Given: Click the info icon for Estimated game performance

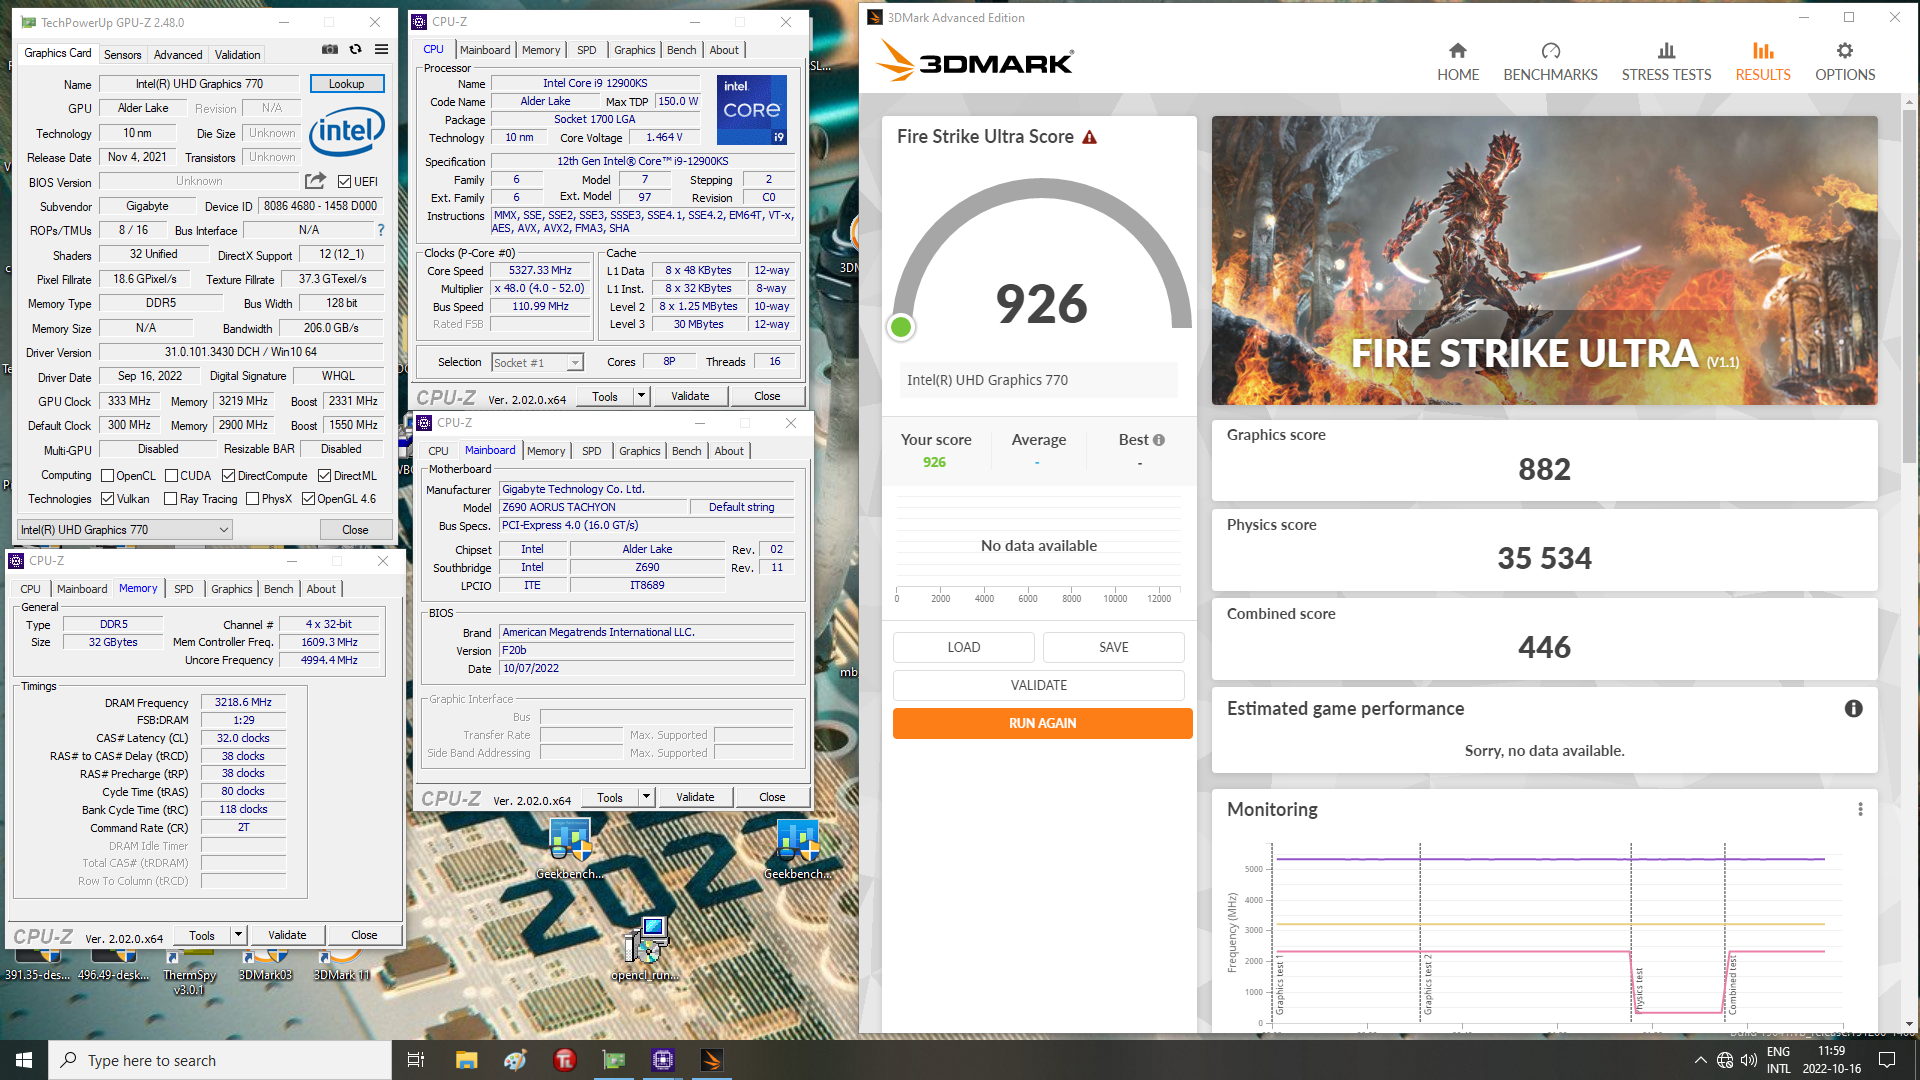Looking at the screenshot, I should click(1853, 708).
